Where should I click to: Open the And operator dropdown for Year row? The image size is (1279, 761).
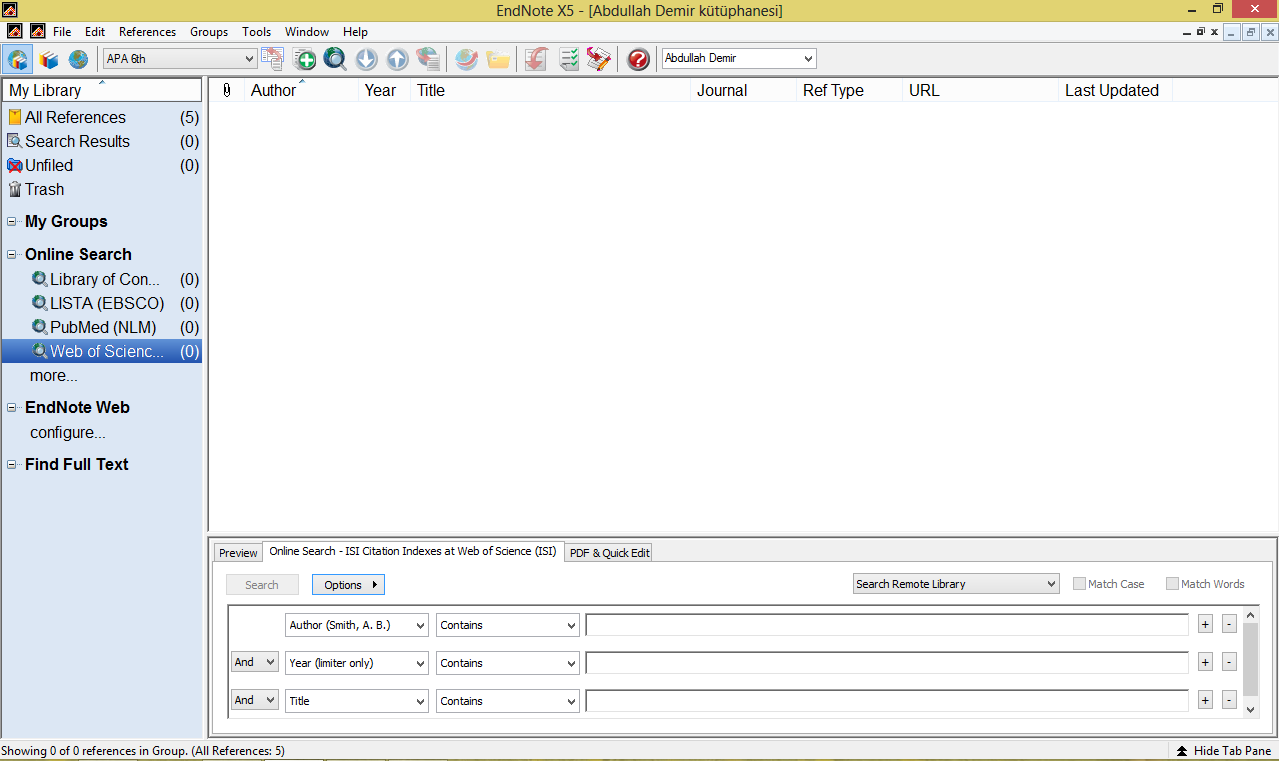(255, 662)
